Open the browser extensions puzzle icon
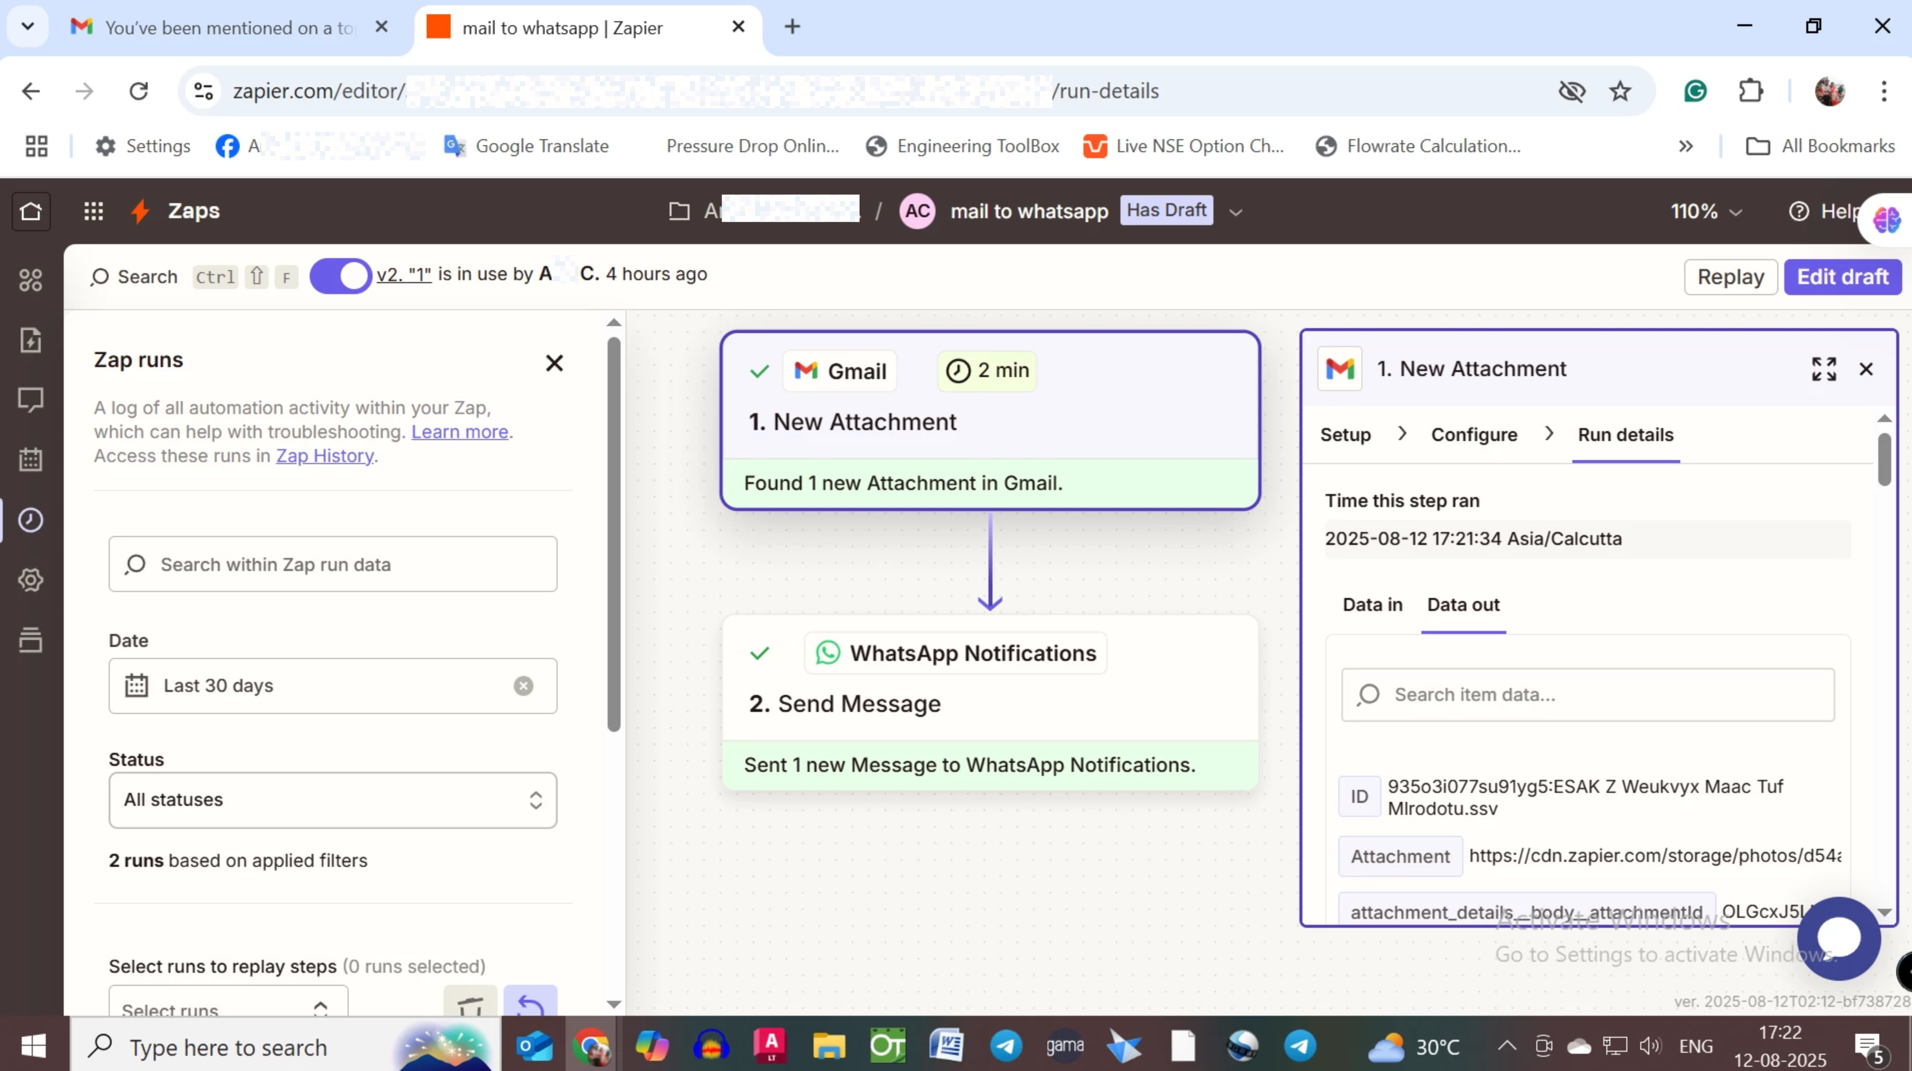The width and height of the screenshot is (1912, 1071). (x=1751, y=91)
